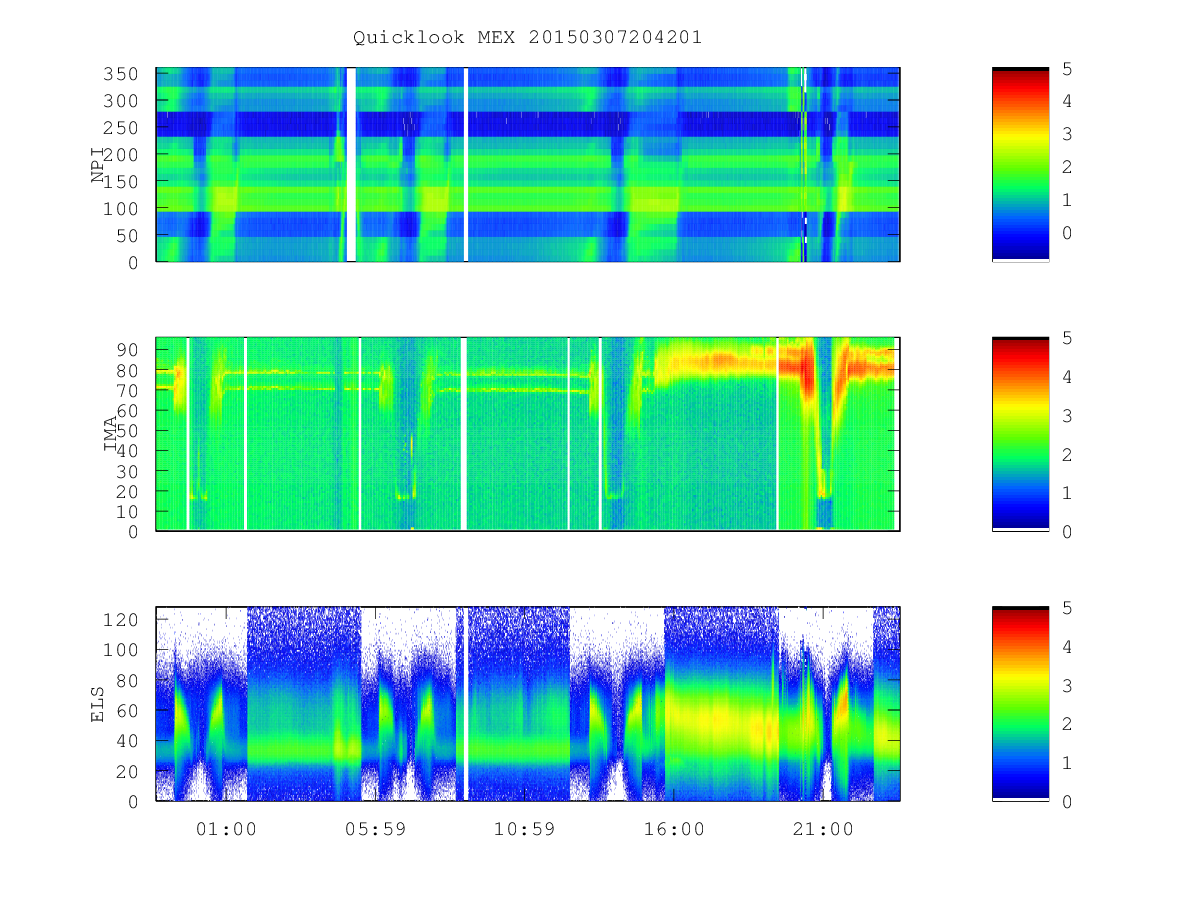Click the 3 label on NPI color bar

click(x=1067, y=134)
